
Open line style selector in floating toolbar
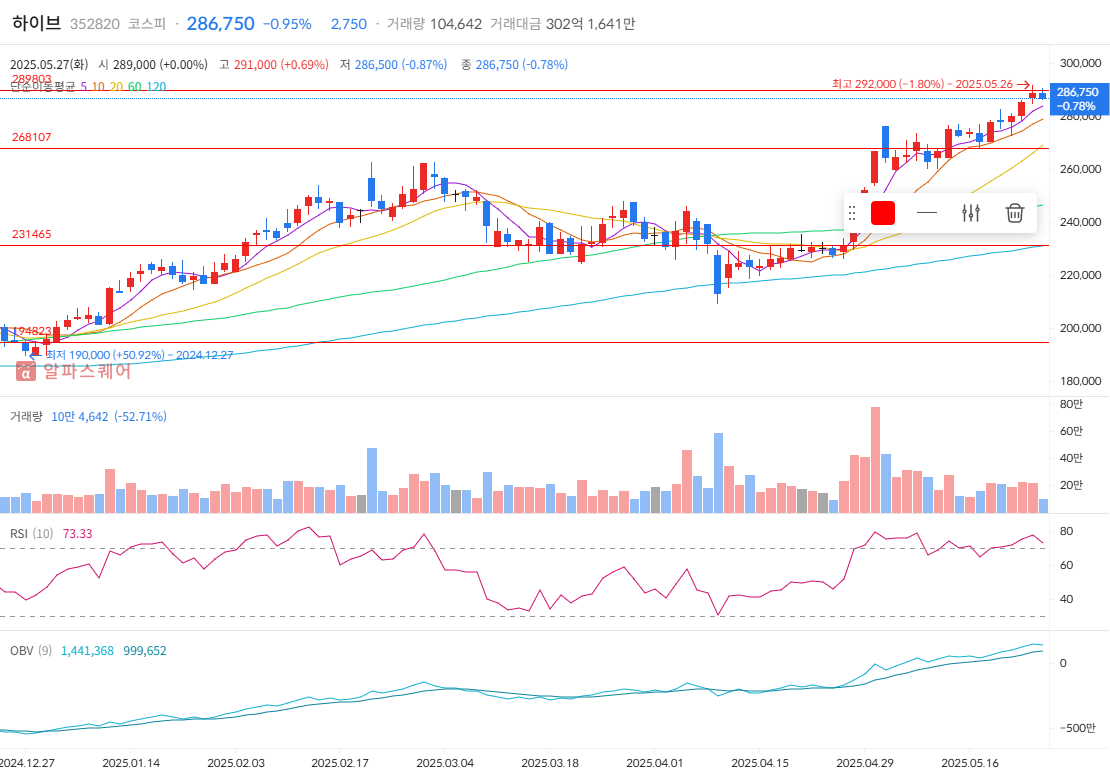tap(927, 213)
